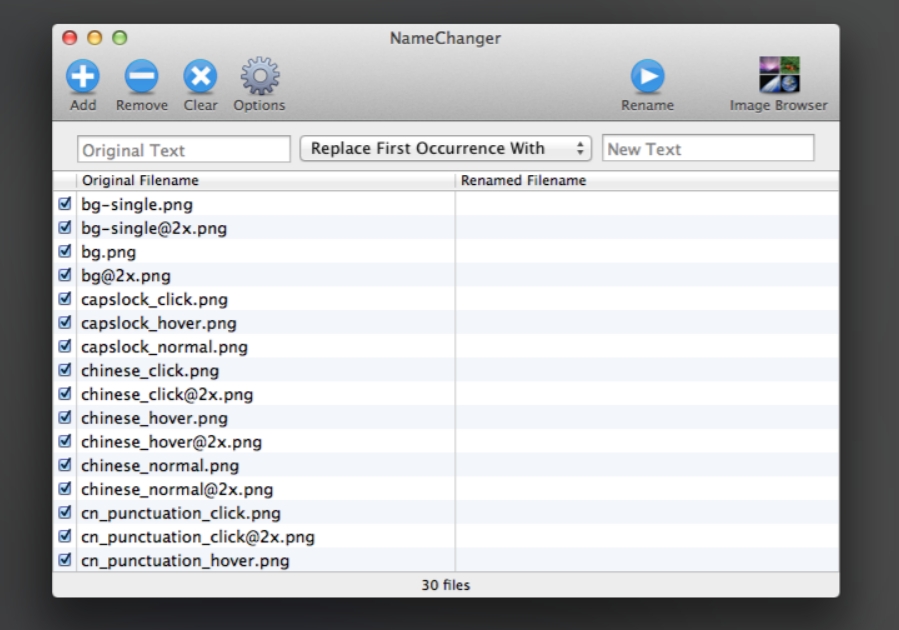The image size is (899, 630).
Task: Click the Renamed Filename column header
Action: pos(647,181)
